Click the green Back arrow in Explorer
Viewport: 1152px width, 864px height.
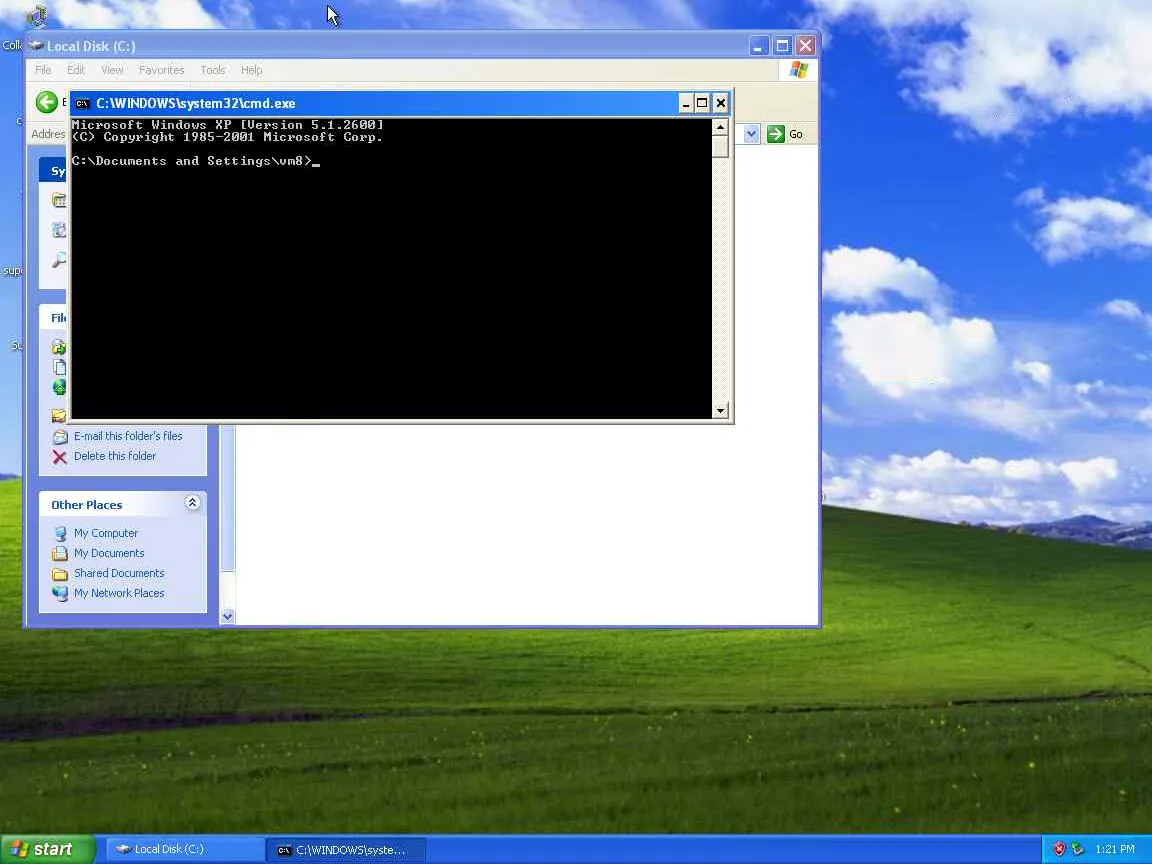tap(46, 102)
